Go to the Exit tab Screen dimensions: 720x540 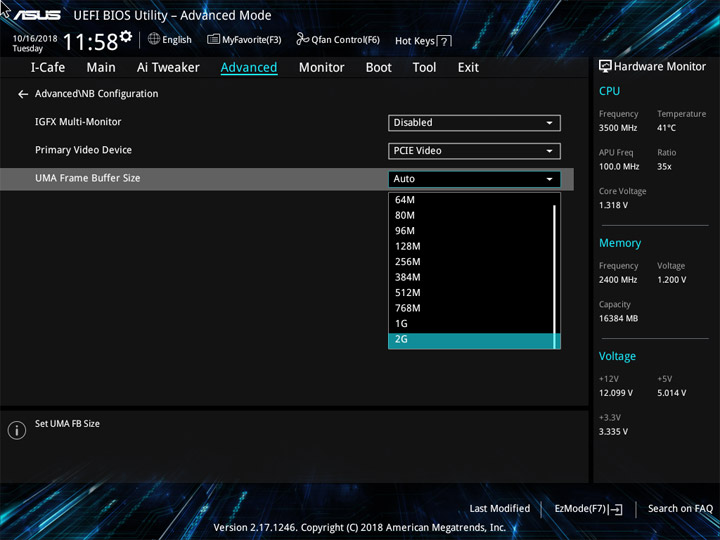click(x=468, y=68)
